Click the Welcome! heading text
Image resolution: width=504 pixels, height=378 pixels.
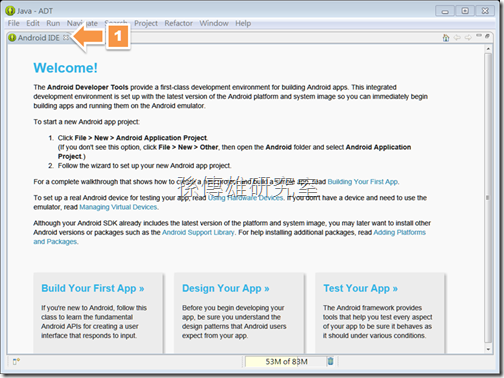(65, 68)
